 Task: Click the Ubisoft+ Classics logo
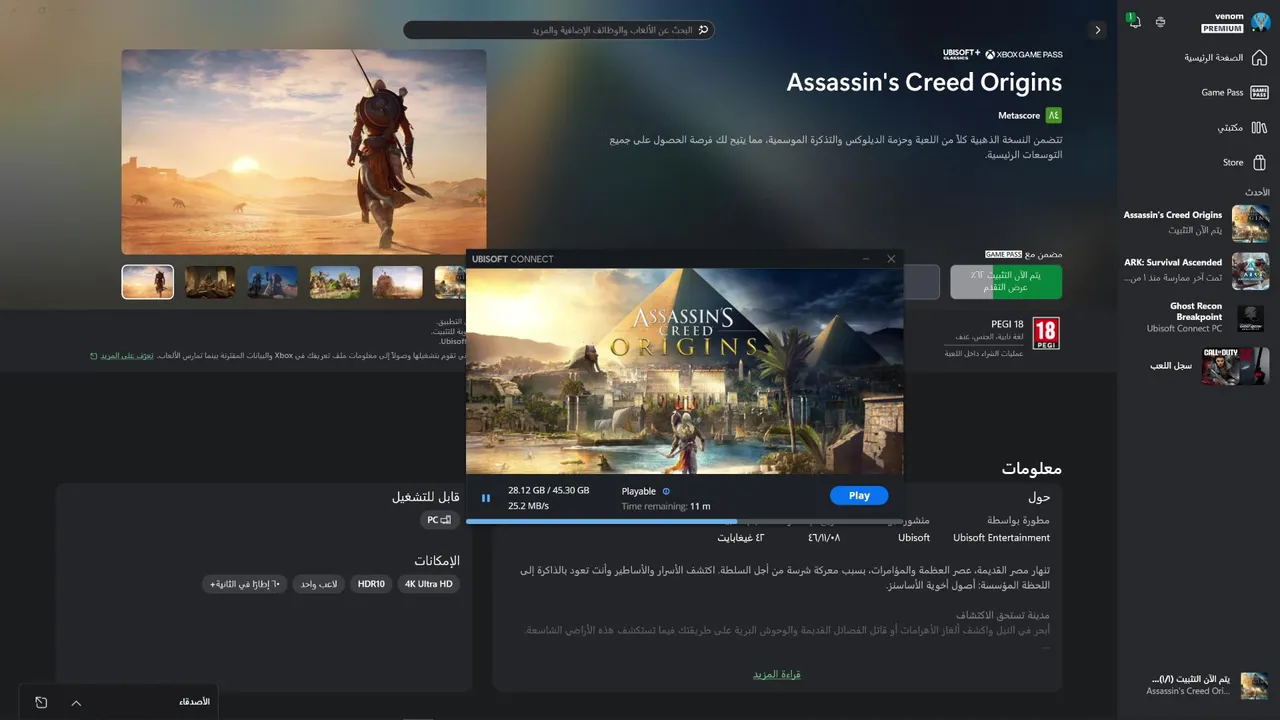click(961, 54)
